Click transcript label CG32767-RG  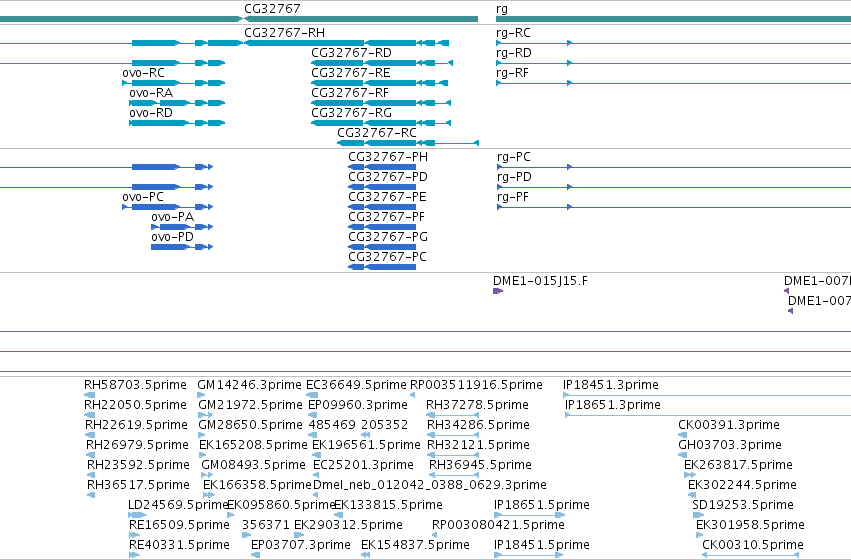351,113
